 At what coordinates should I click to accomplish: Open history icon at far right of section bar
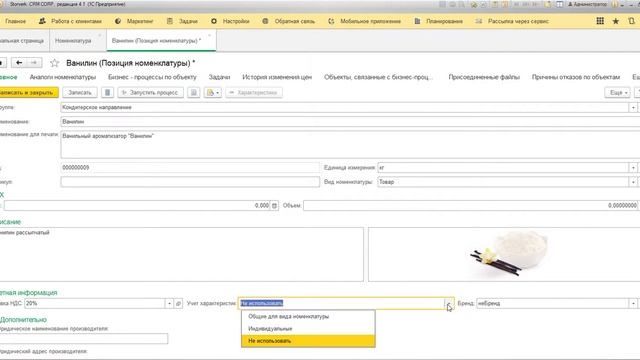[632, 21]
